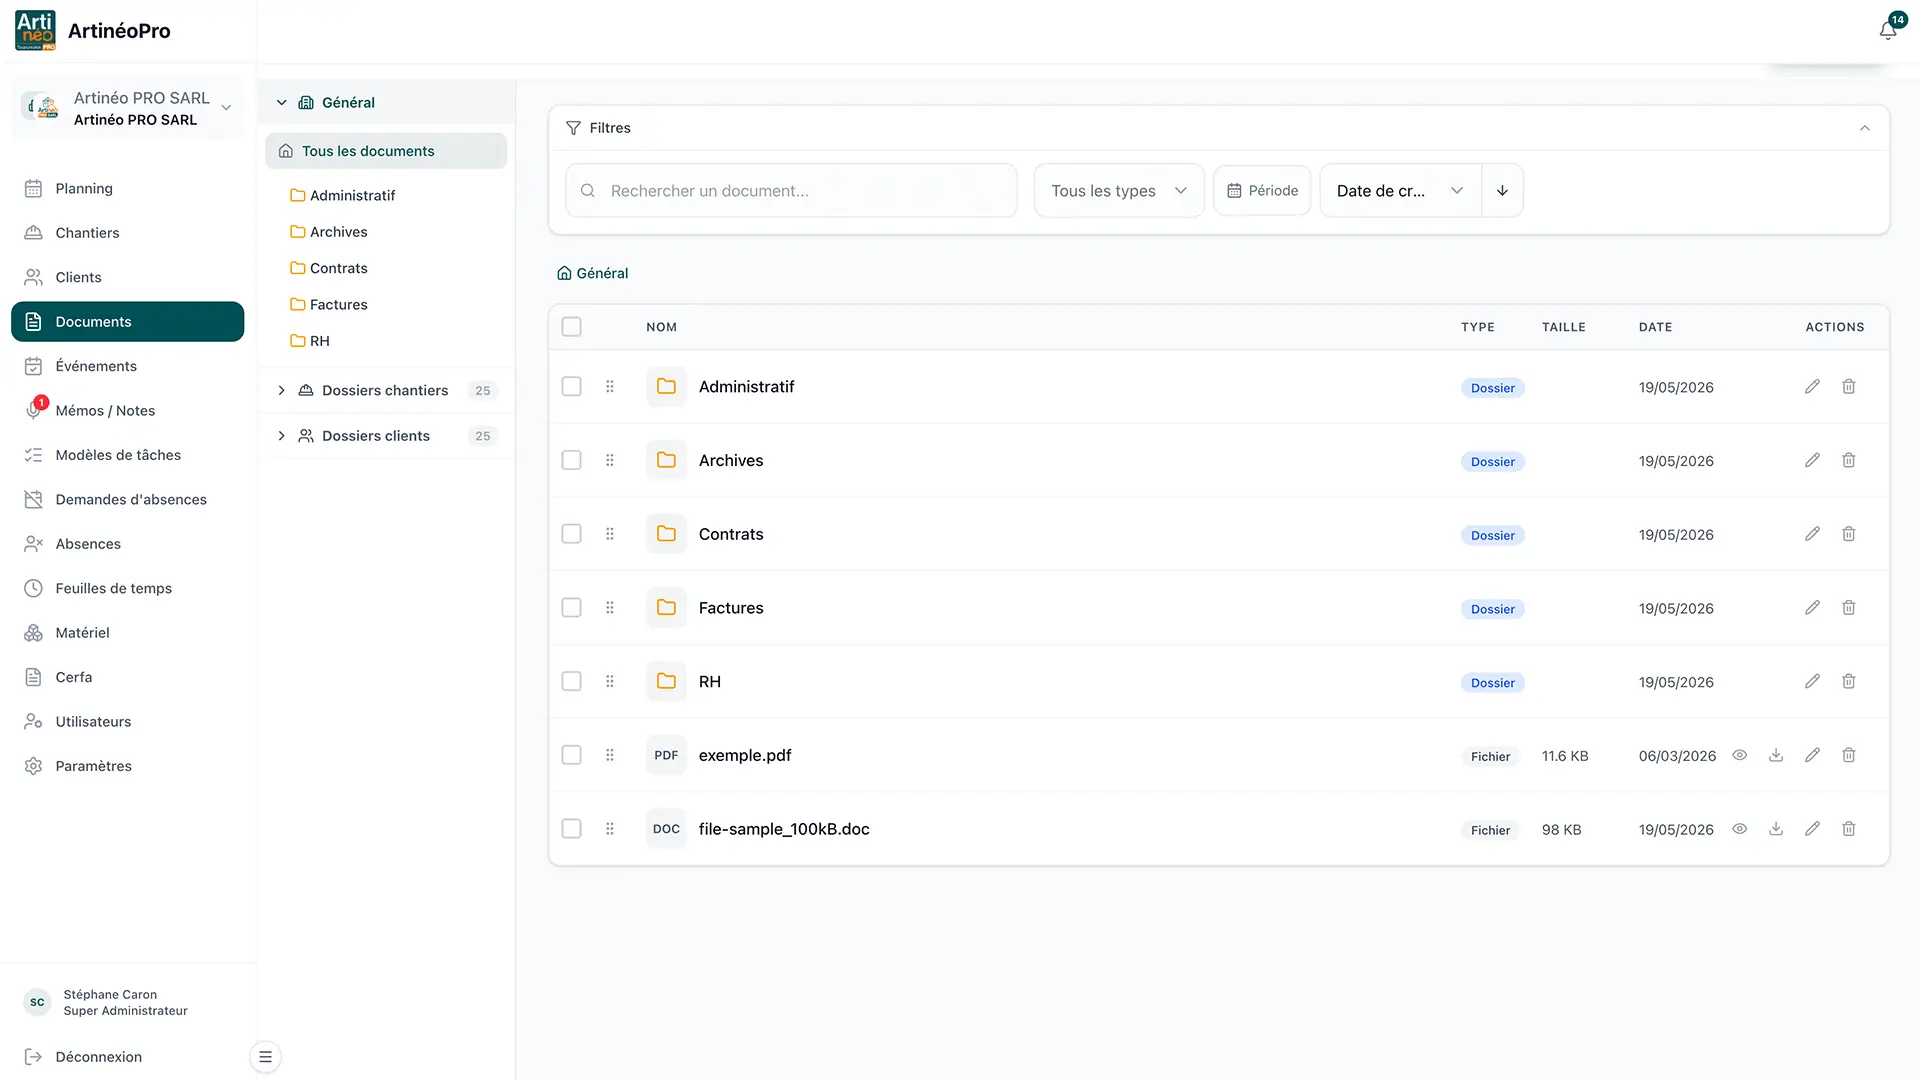Tick the select-all checkbox in table header
This screenshot has height=1080, width=1920.
point(571,327)
